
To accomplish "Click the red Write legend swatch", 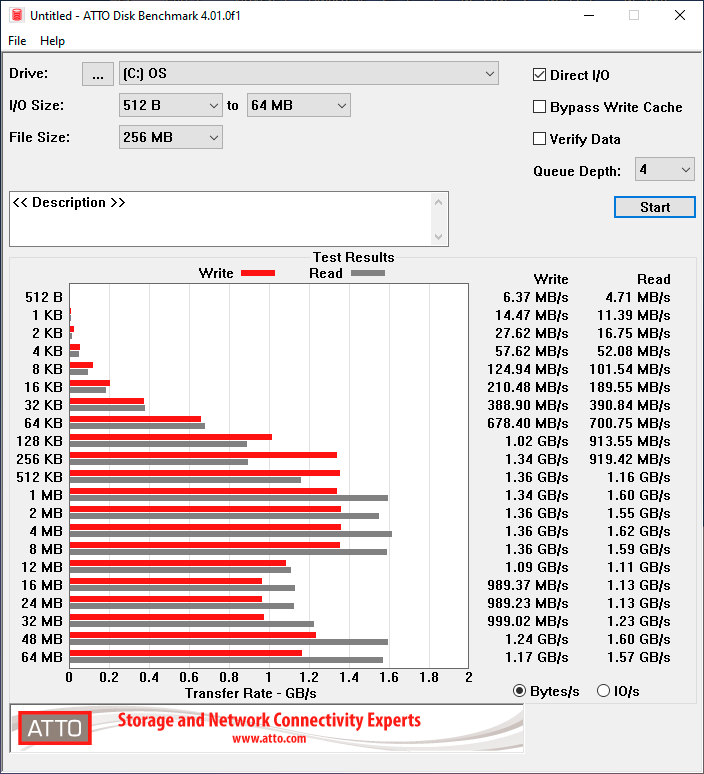I will coord(258,273).
